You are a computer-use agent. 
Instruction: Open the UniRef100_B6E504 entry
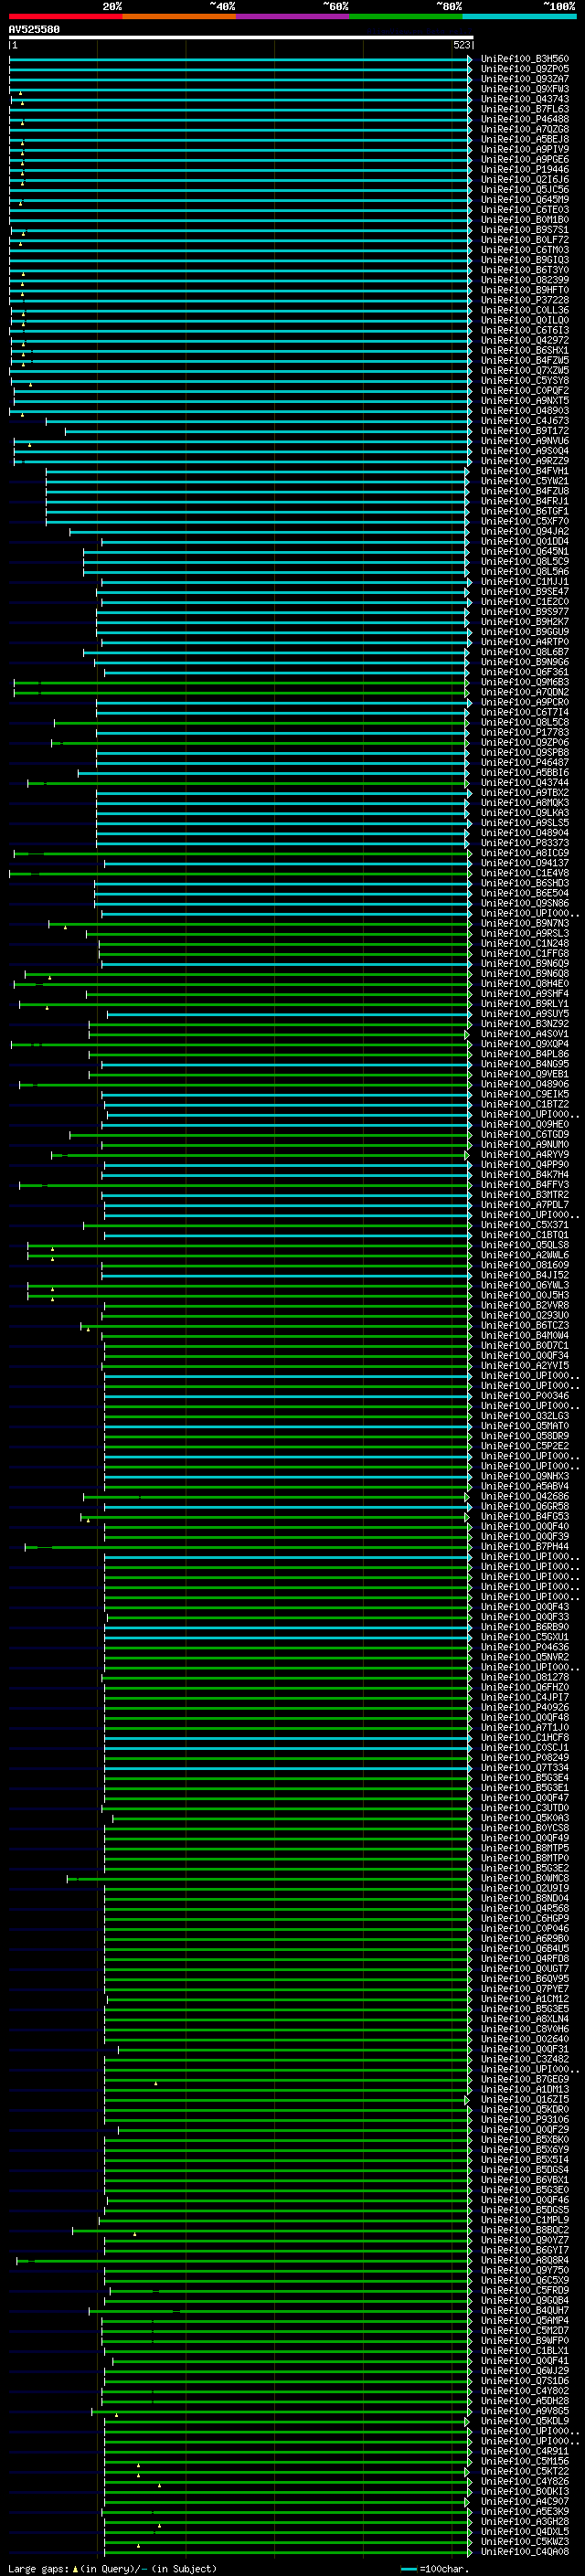click(524, 893)
